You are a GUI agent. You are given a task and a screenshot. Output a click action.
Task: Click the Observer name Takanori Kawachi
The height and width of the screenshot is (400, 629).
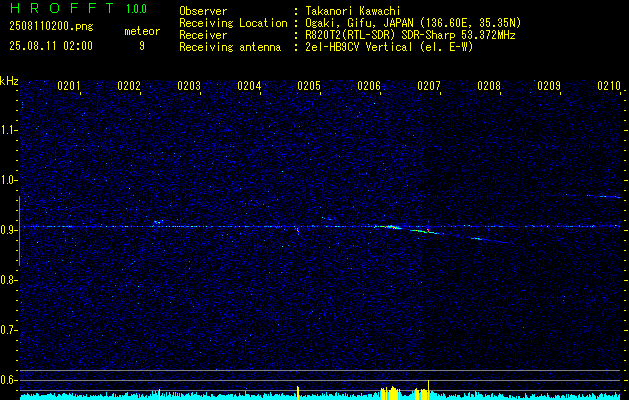tap(353, 11)
